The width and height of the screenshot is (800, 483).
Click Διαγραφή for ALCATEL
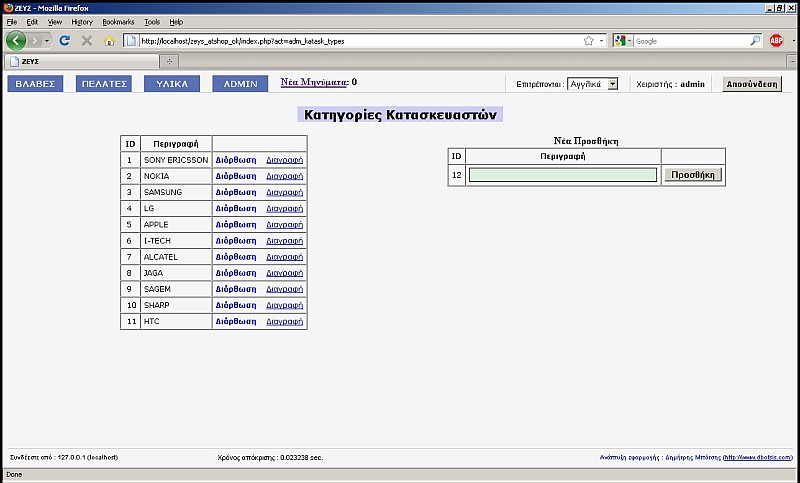pos(285,257)
